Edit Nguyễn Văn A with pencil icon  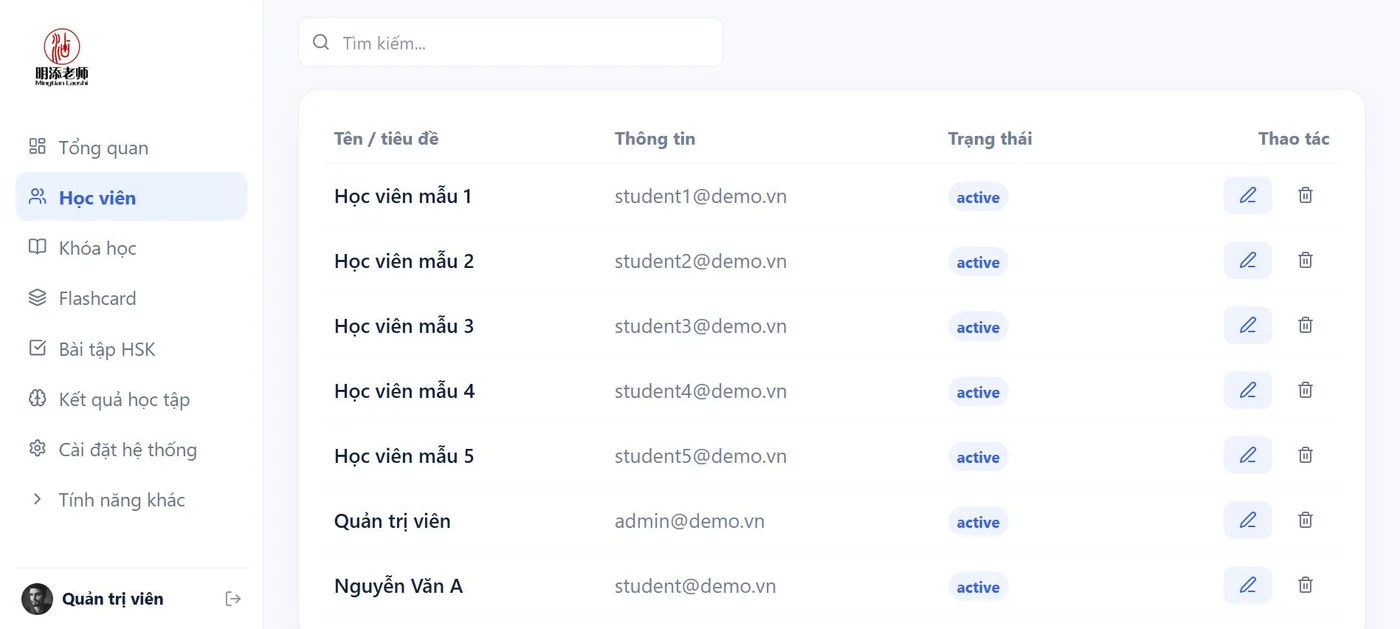tap(1248, 585)
